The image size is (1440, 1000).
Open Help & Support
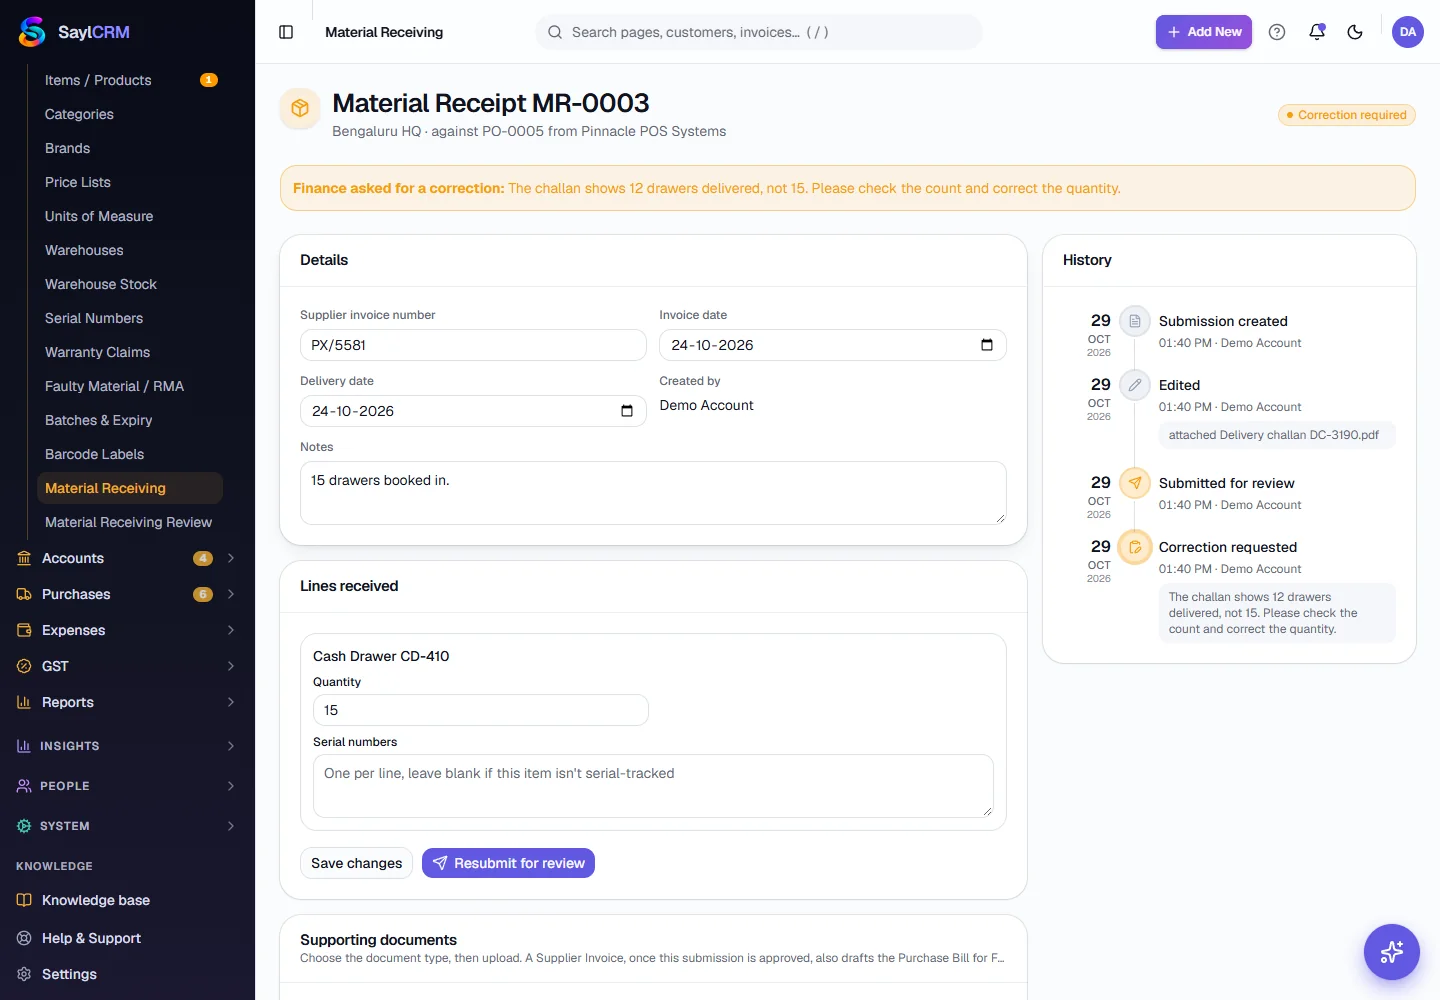[x=127, y=938]
